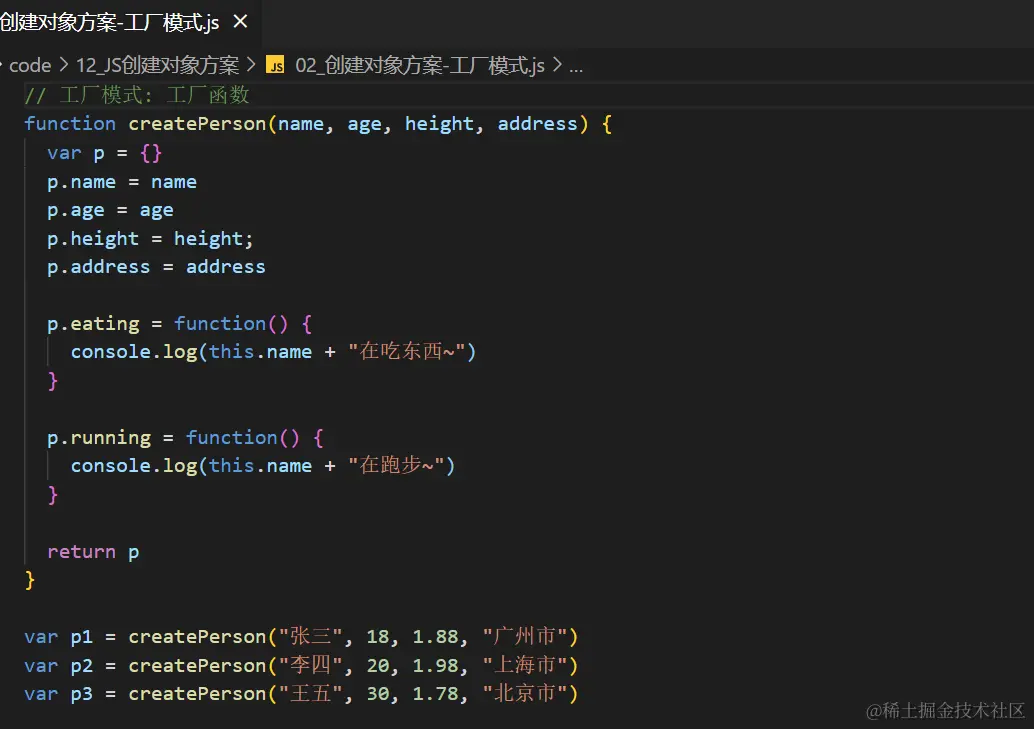Click the comment line 工厂模式: 工厂函数
The height and width of the screenshot is (729, 1034).
[137, 96]
